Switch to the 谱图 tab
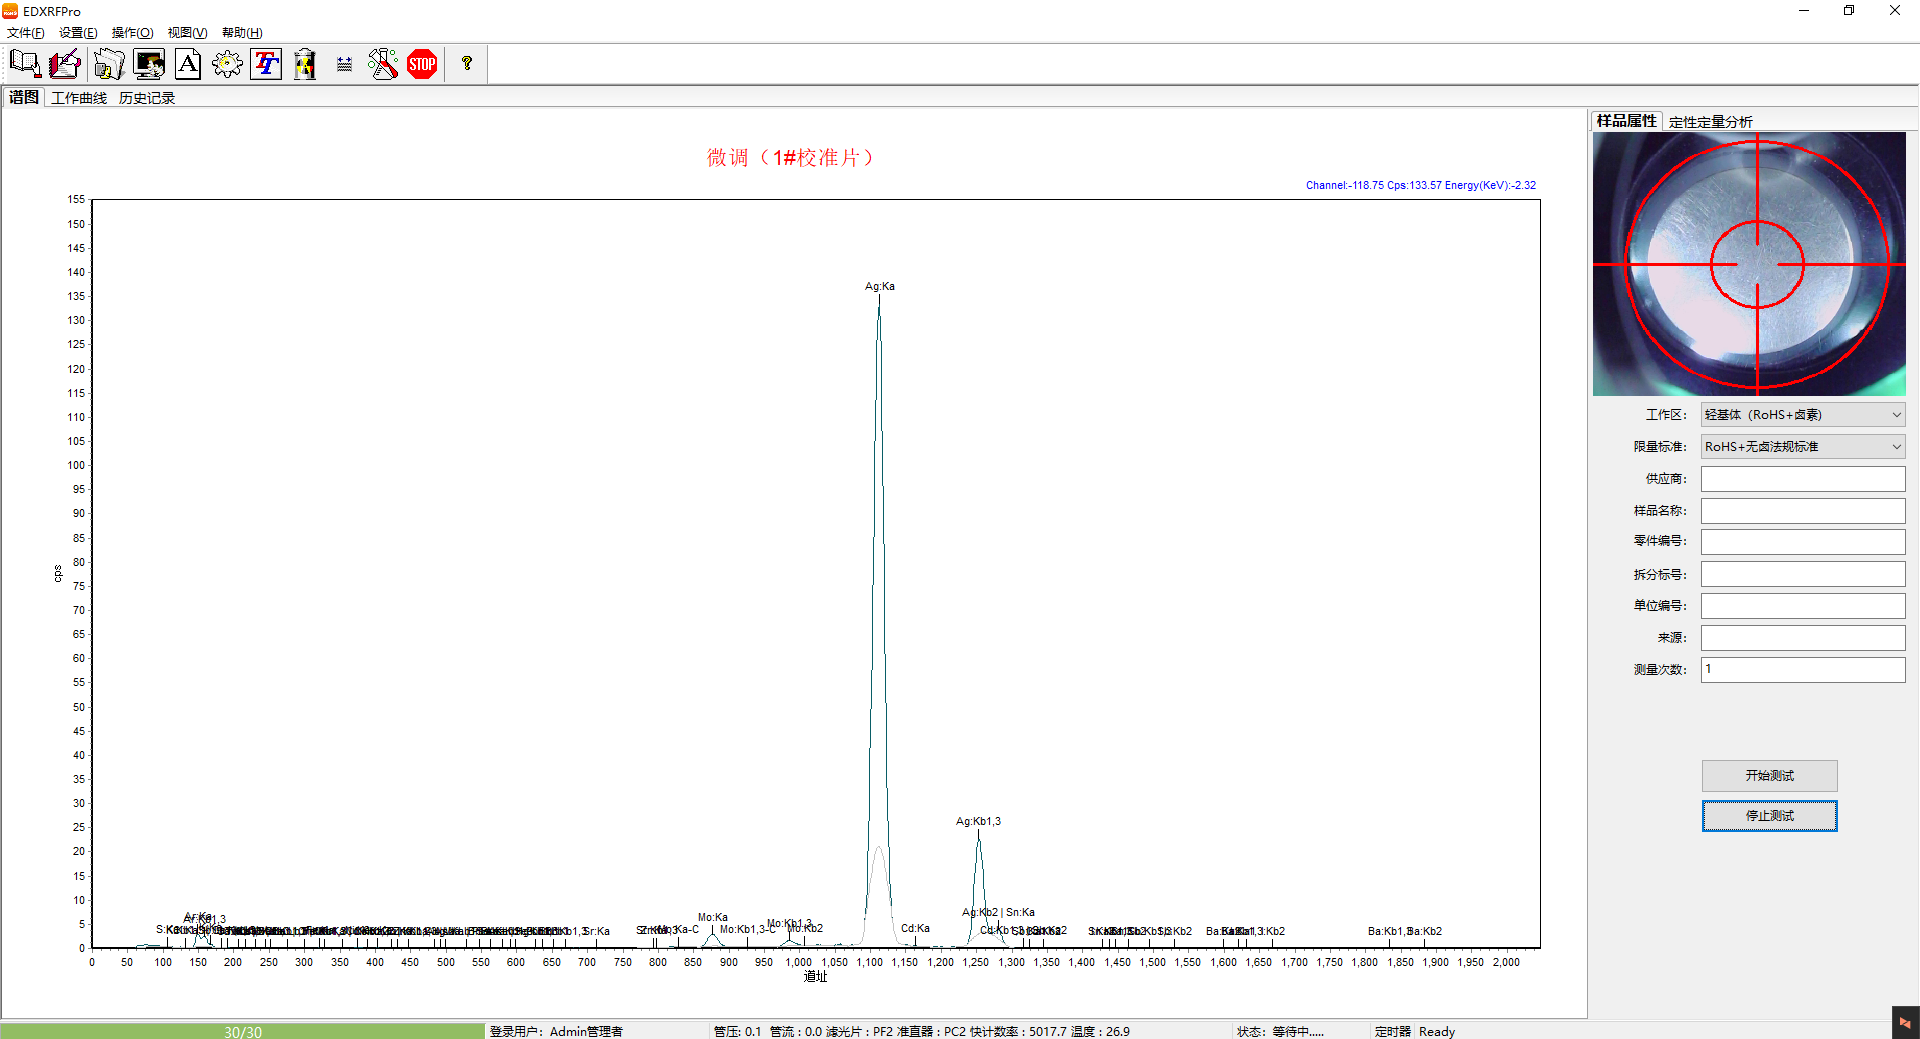Viewport: 1920px width, 1039px height. click(x=24, y=97)
